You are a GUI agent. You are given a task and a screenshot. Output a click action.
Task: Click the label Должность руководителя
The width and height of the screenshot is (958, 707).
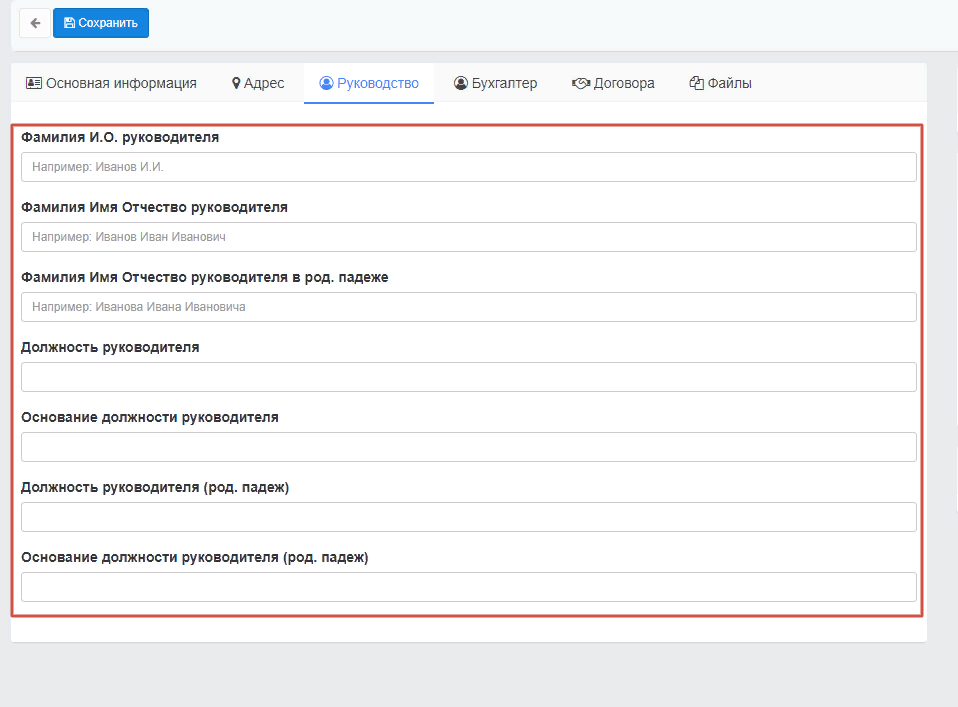click(111, 348)
